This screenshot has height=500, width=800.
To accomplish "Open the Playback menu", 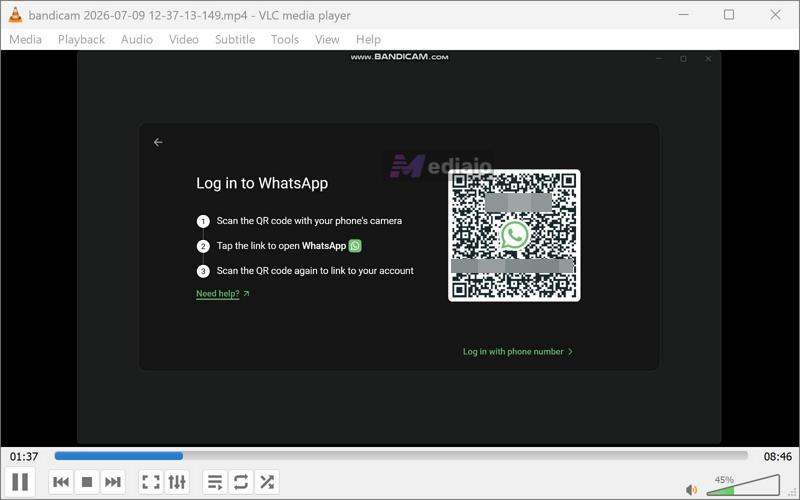I will tap(81, 39).
